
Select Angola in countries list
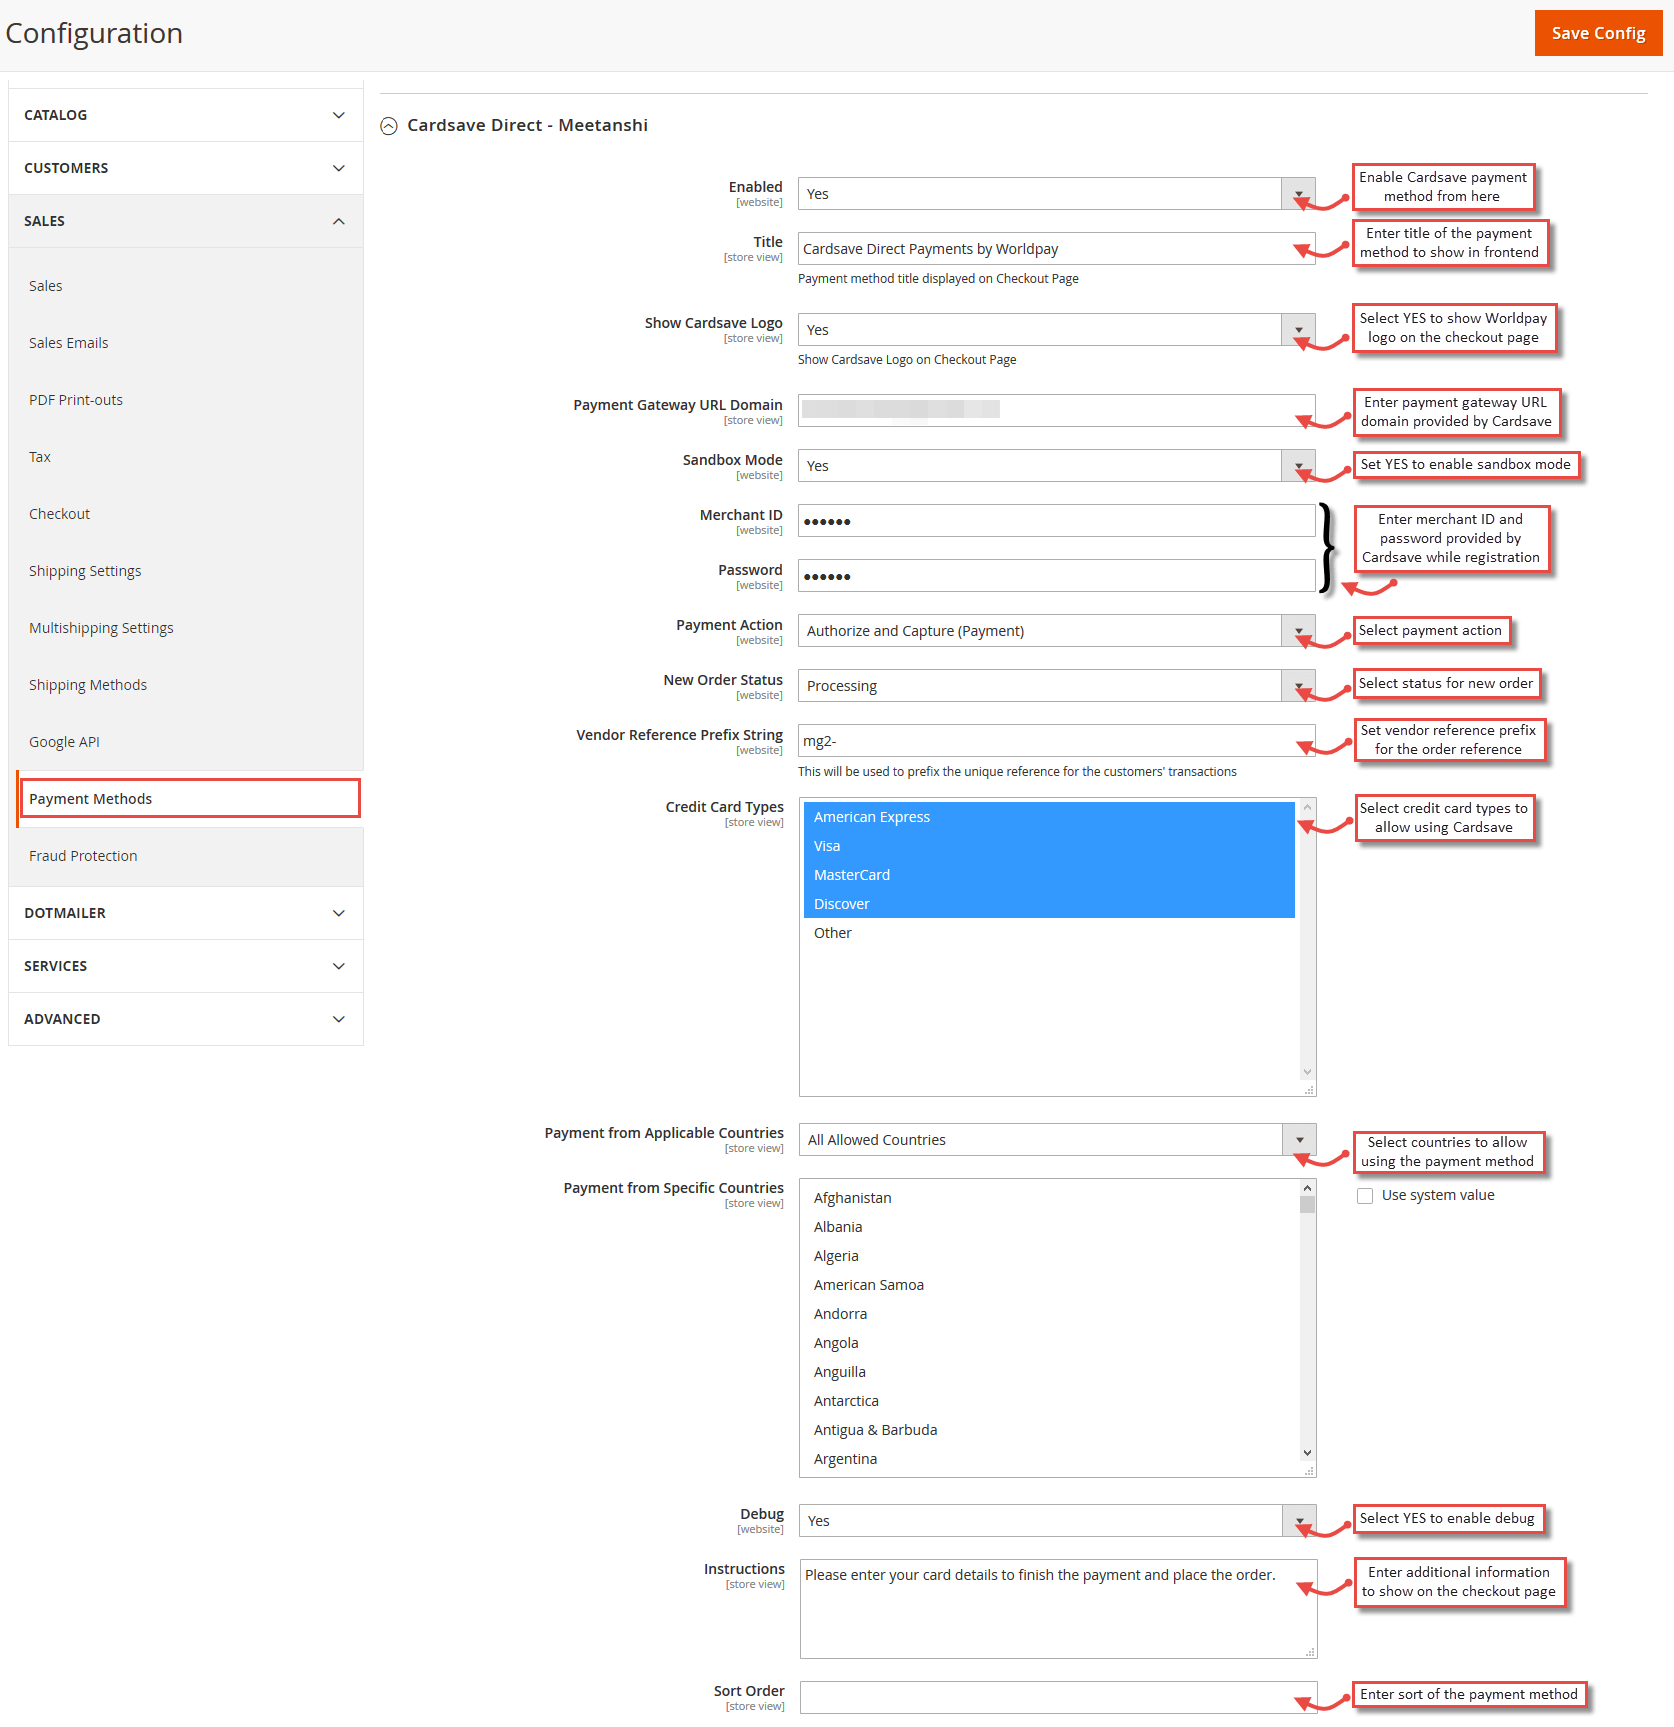(1050, 1343)
